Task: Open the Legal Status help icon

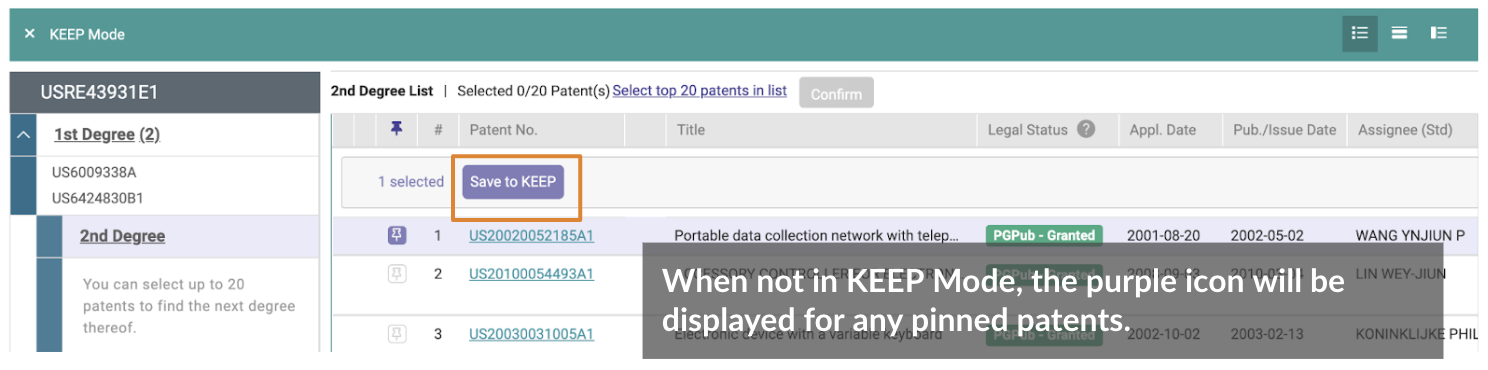Action: (1086, 129)
